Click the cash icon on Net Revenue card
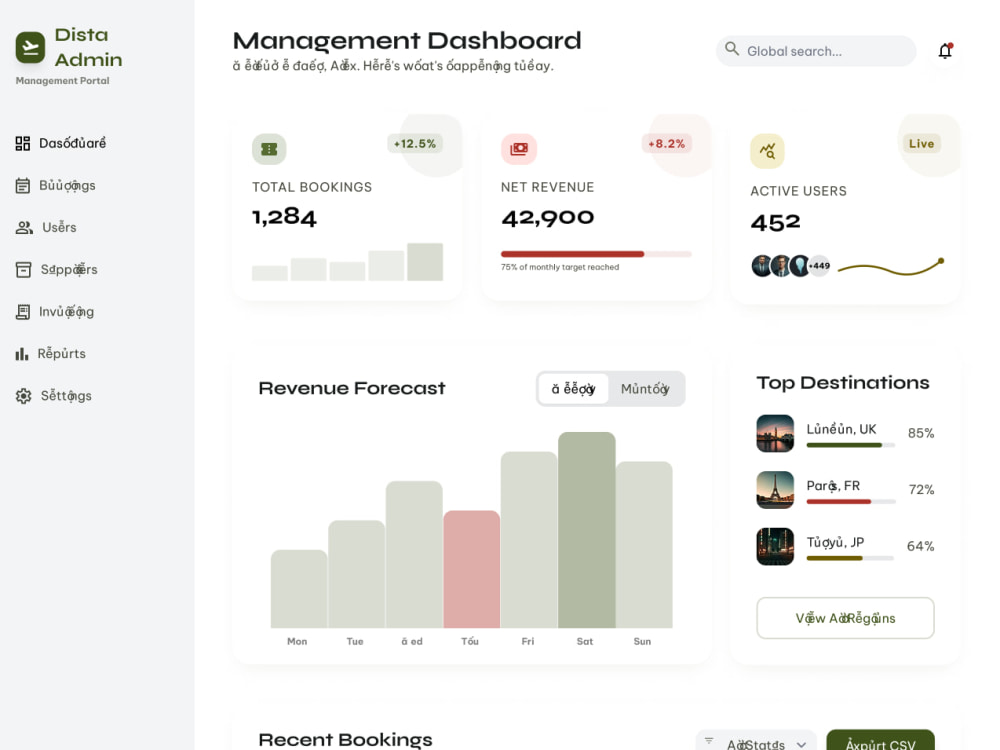The height and width of the screenshot is (750, 1000). pos(518,149)
